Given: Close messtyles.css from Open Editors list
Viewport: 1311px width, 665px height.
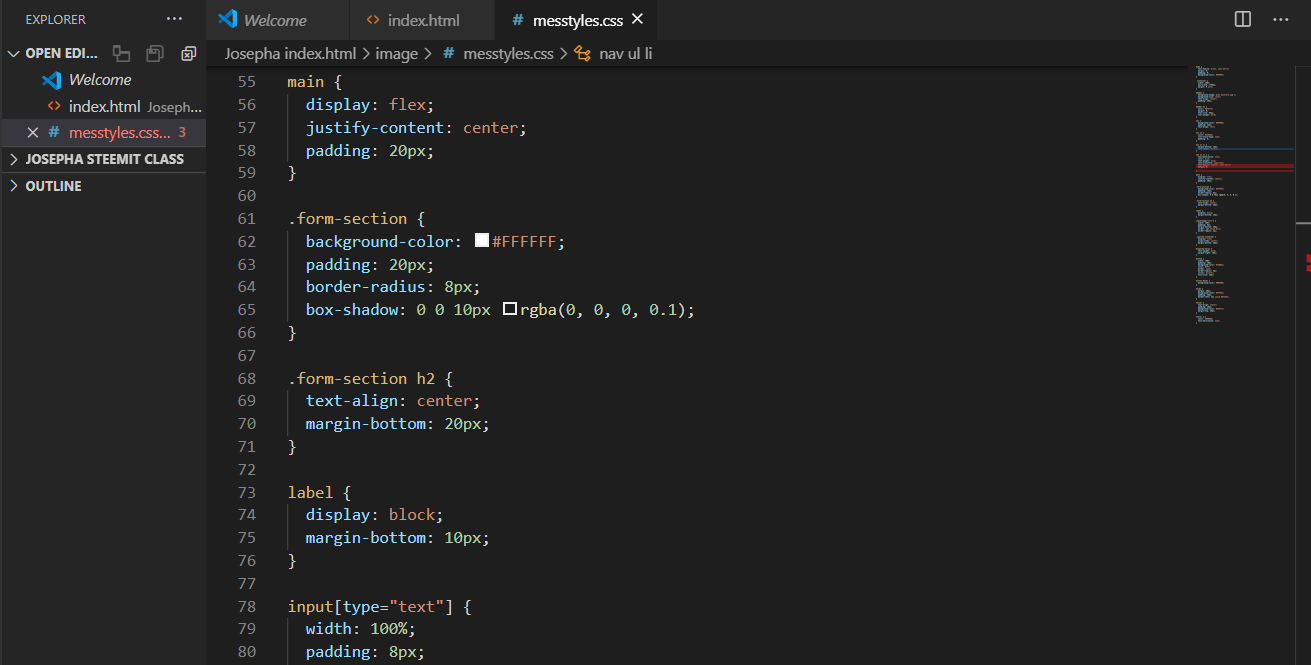Looking at the screenshot, I should (33, 132).
